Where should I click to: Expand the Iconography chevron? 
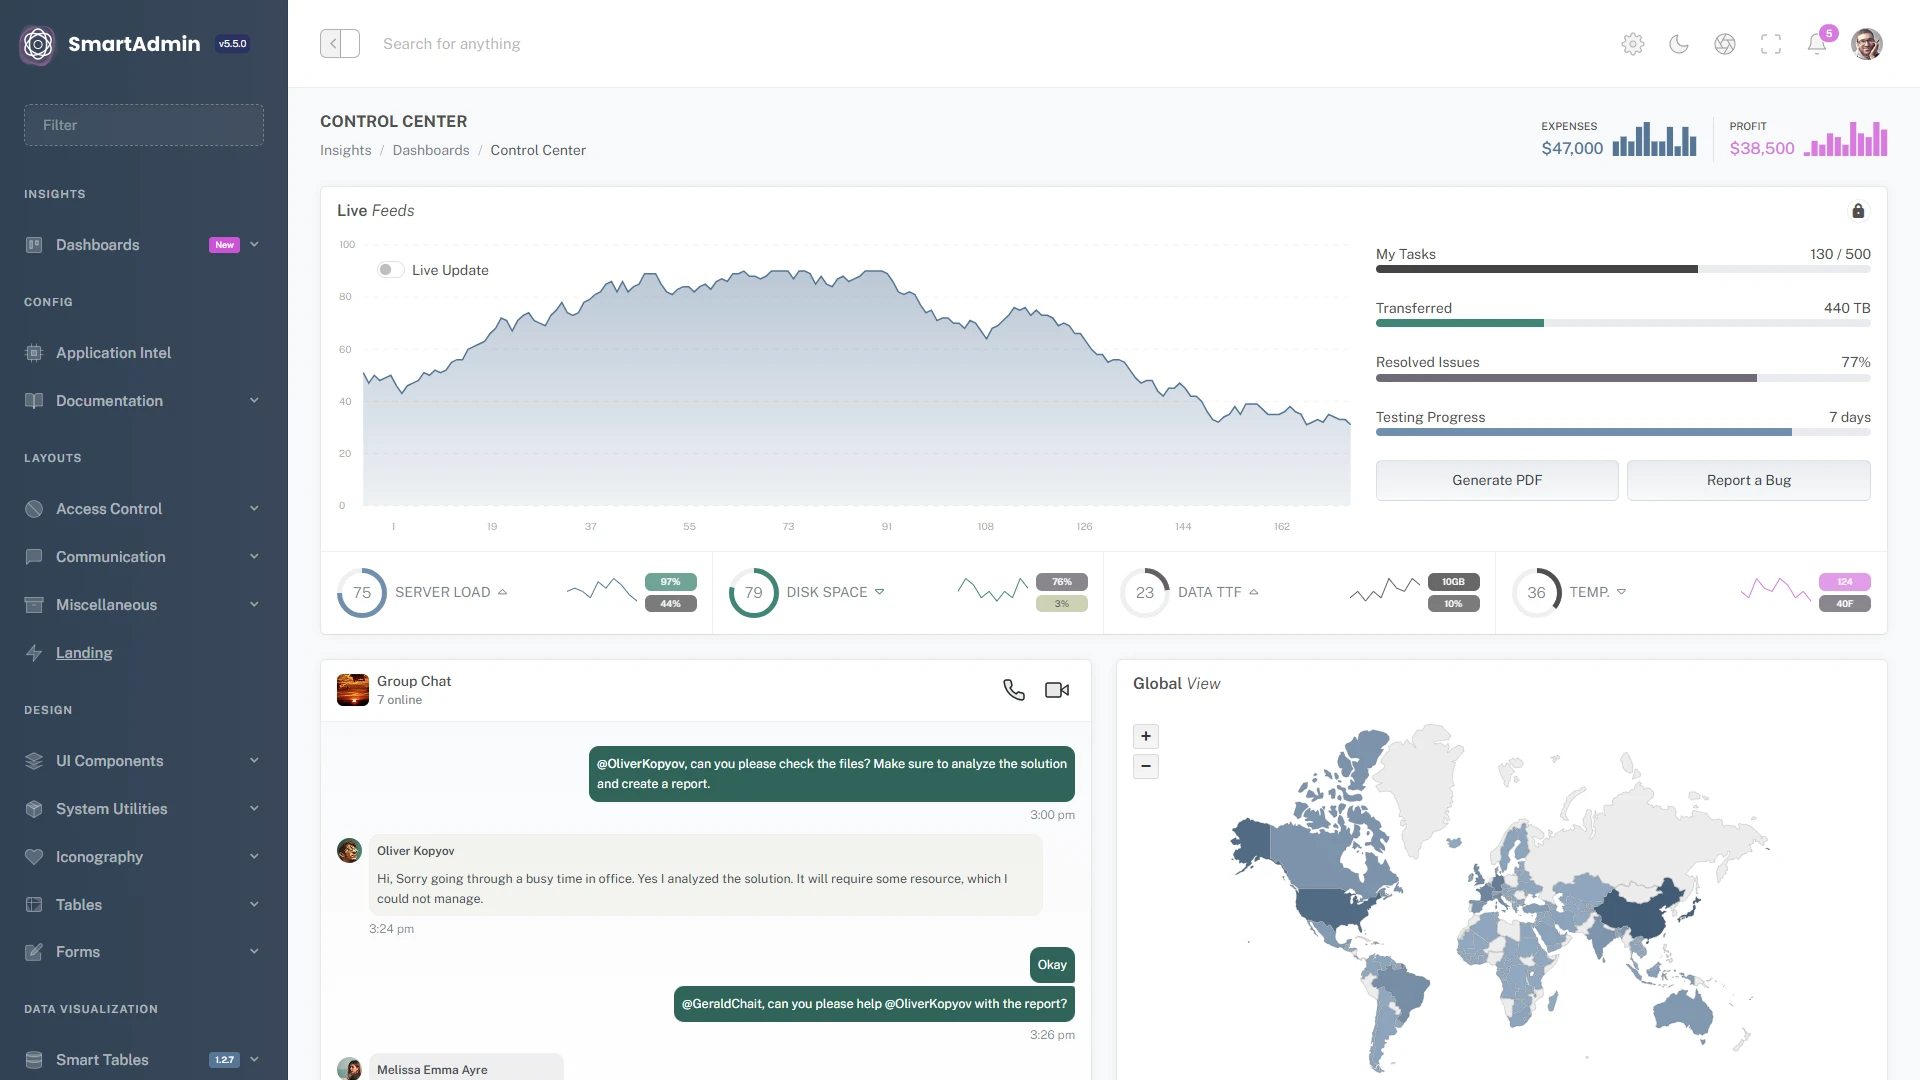coord(254,857)
